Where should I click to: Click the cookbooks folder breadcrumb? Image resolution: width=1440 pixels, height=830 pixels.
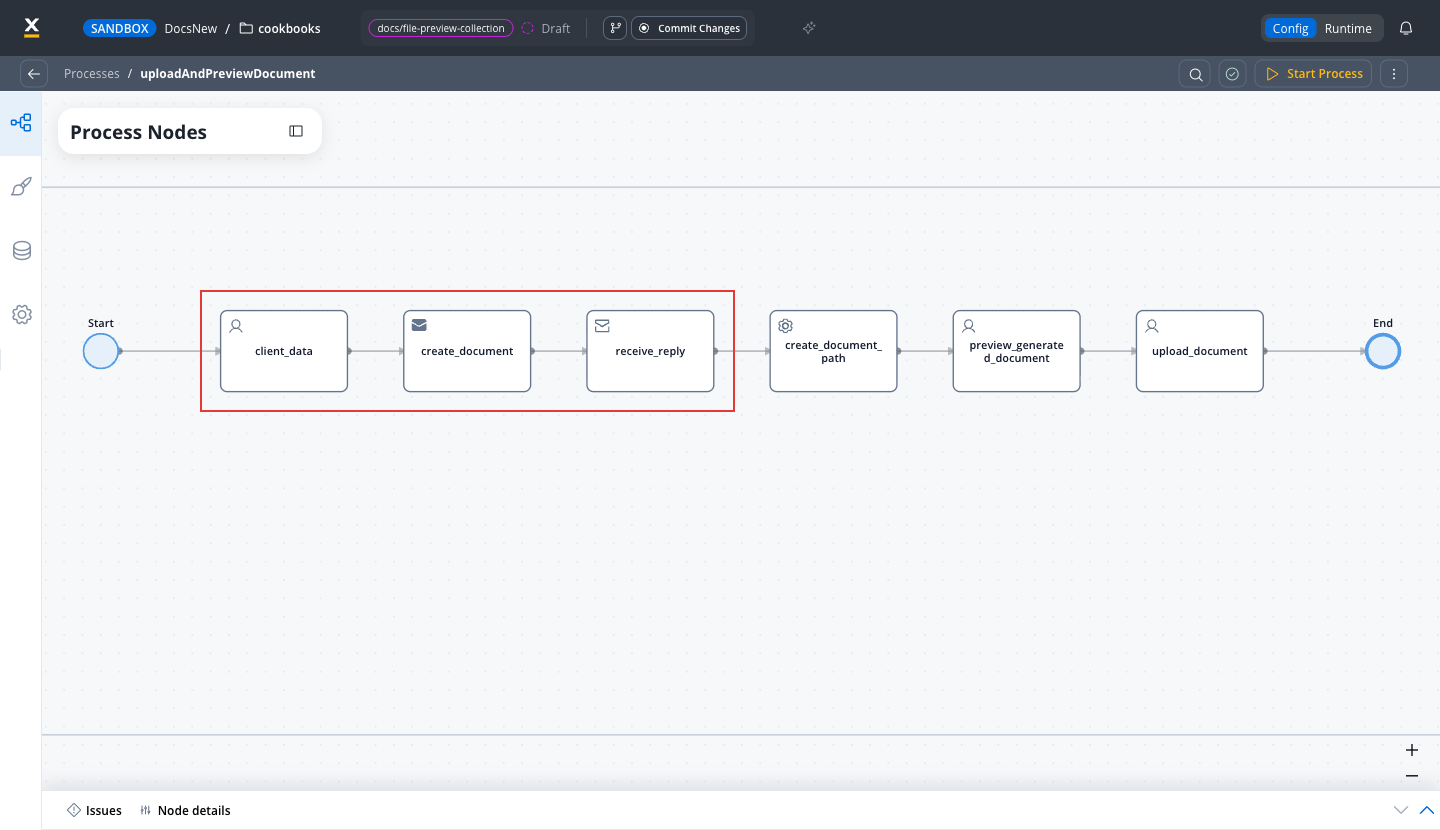click(280, 28)
